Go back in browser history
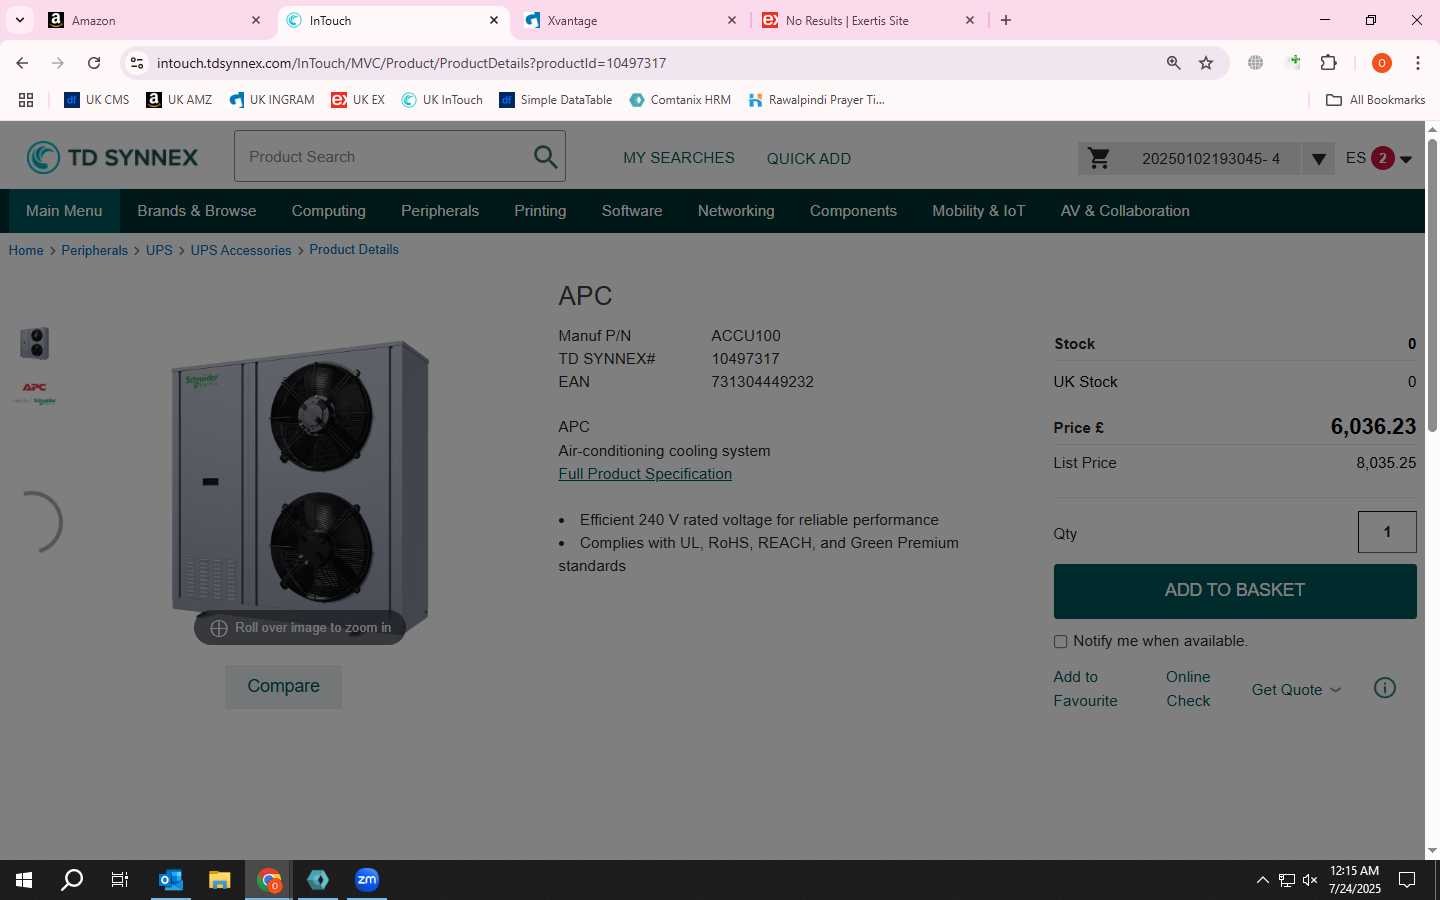Screen dimensions: 1440x900 tap(22, 63)
